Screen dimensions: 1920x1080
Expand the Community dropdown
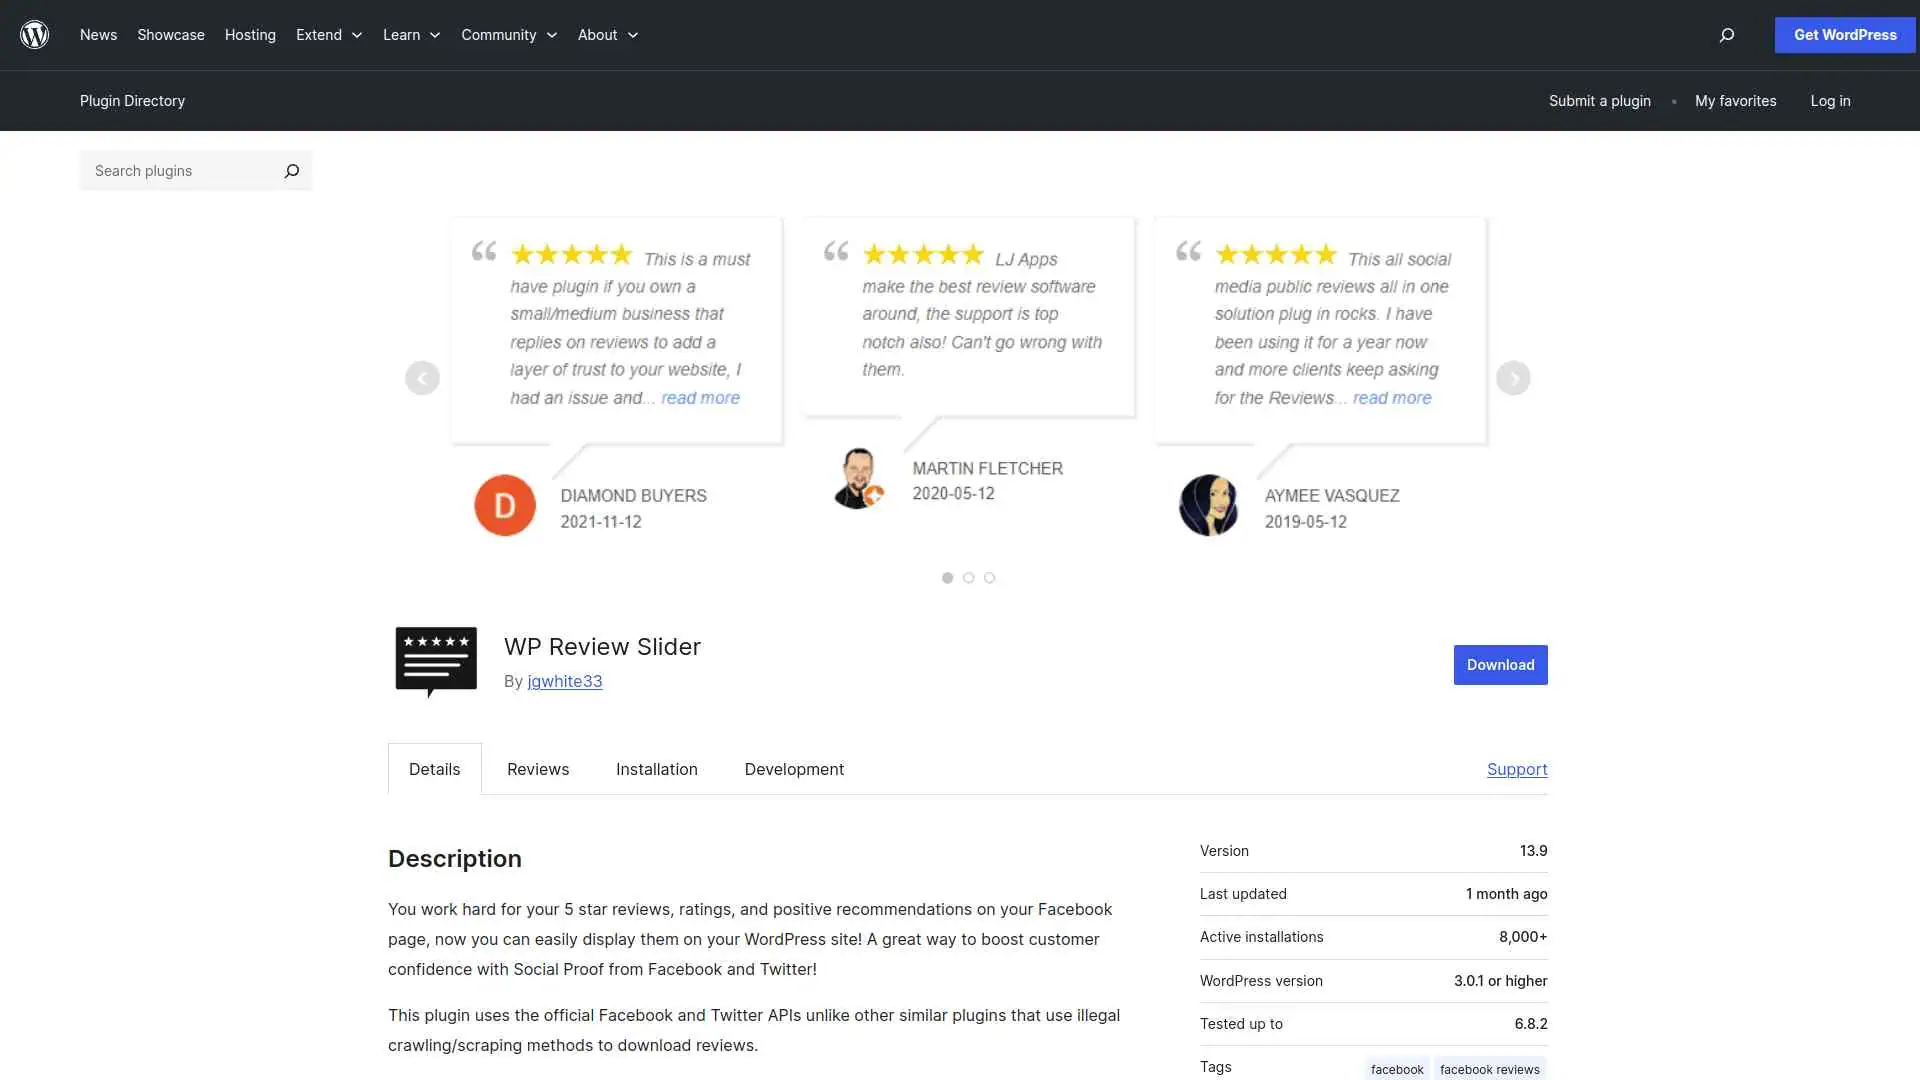tap(508, 35)
